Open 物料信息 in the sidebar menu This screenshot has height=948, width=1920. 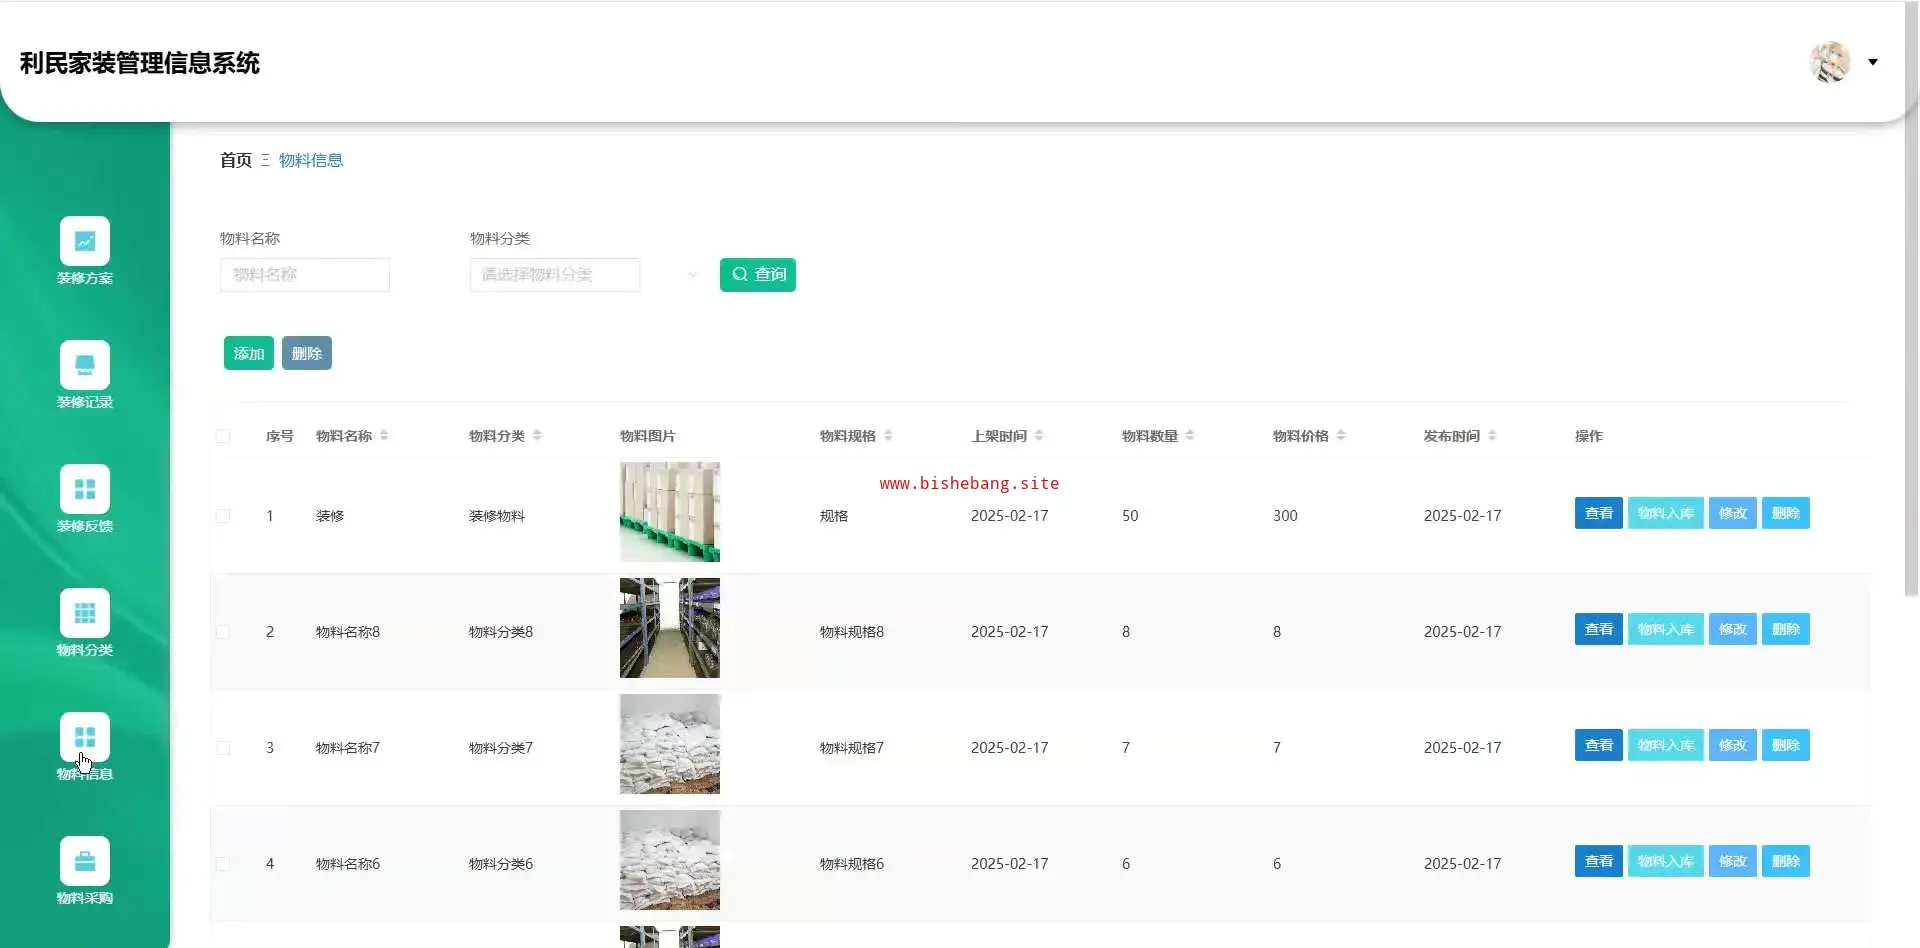pos(85,737)
